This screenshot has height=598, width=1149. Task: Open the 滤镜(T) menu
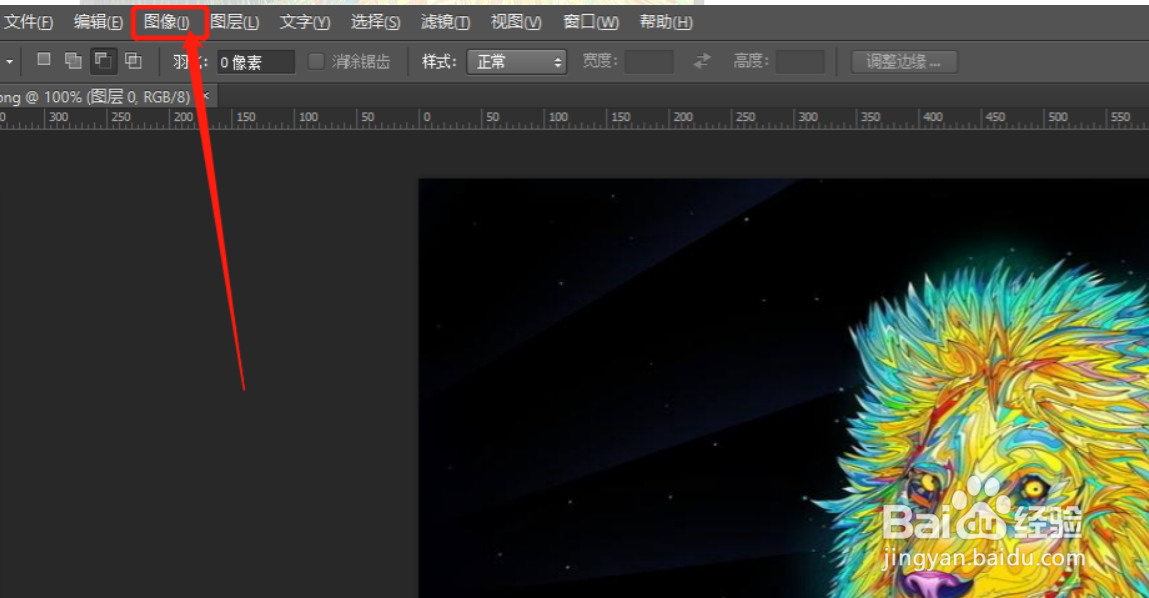coord(446,22)
